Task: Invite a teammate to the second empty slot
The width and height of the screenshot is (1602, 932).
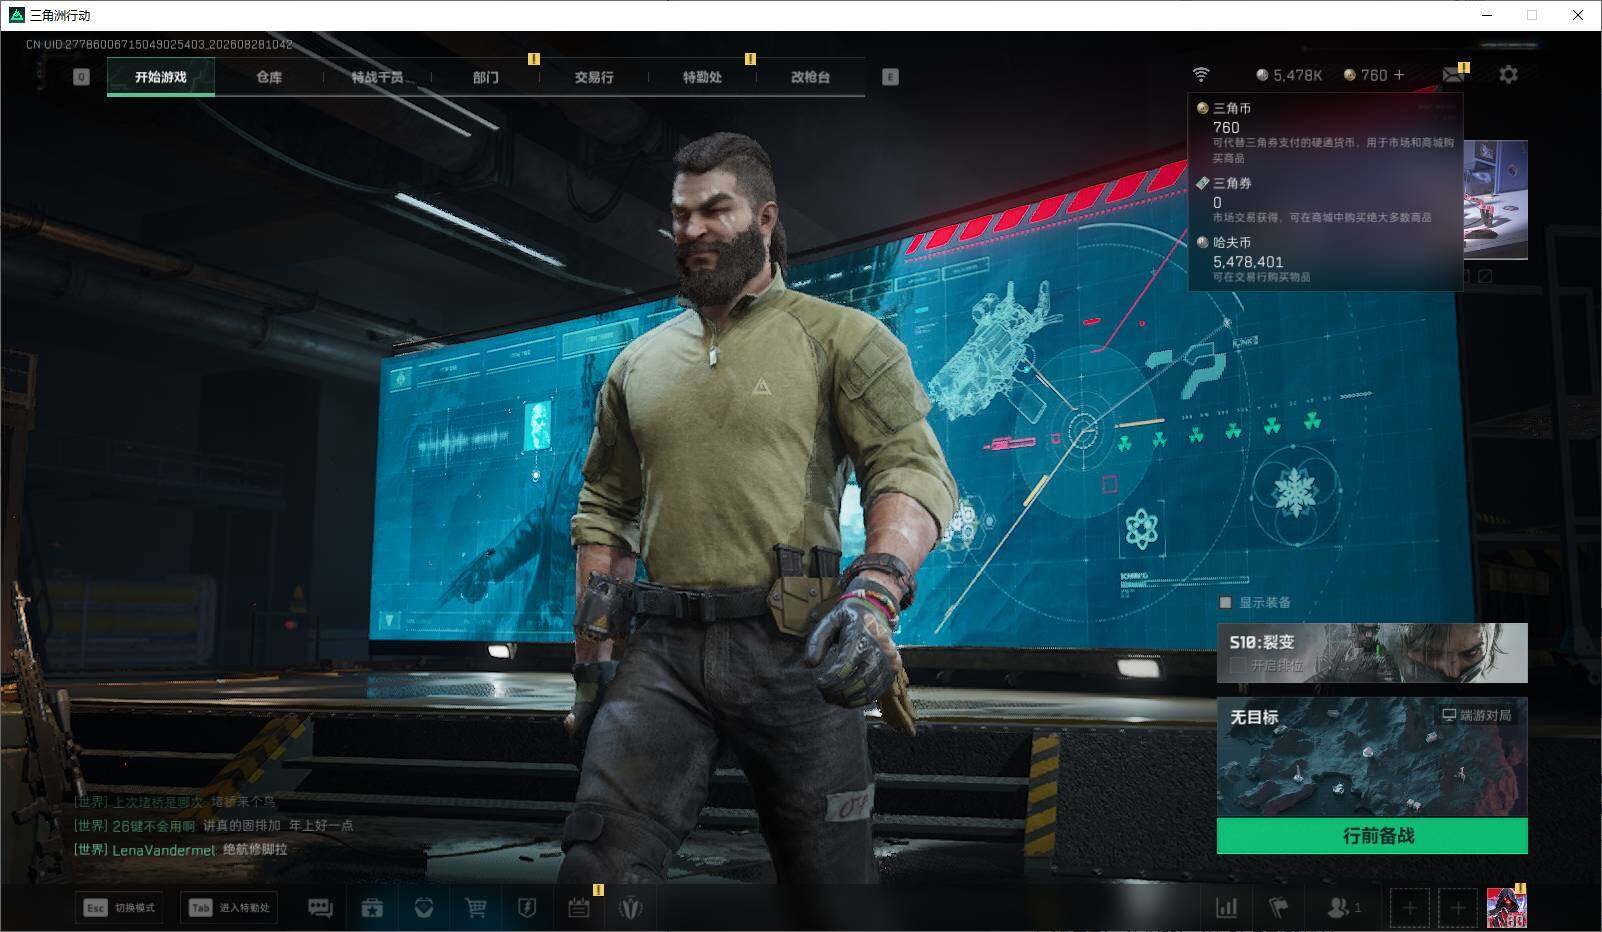Action: pos(1457,908)
